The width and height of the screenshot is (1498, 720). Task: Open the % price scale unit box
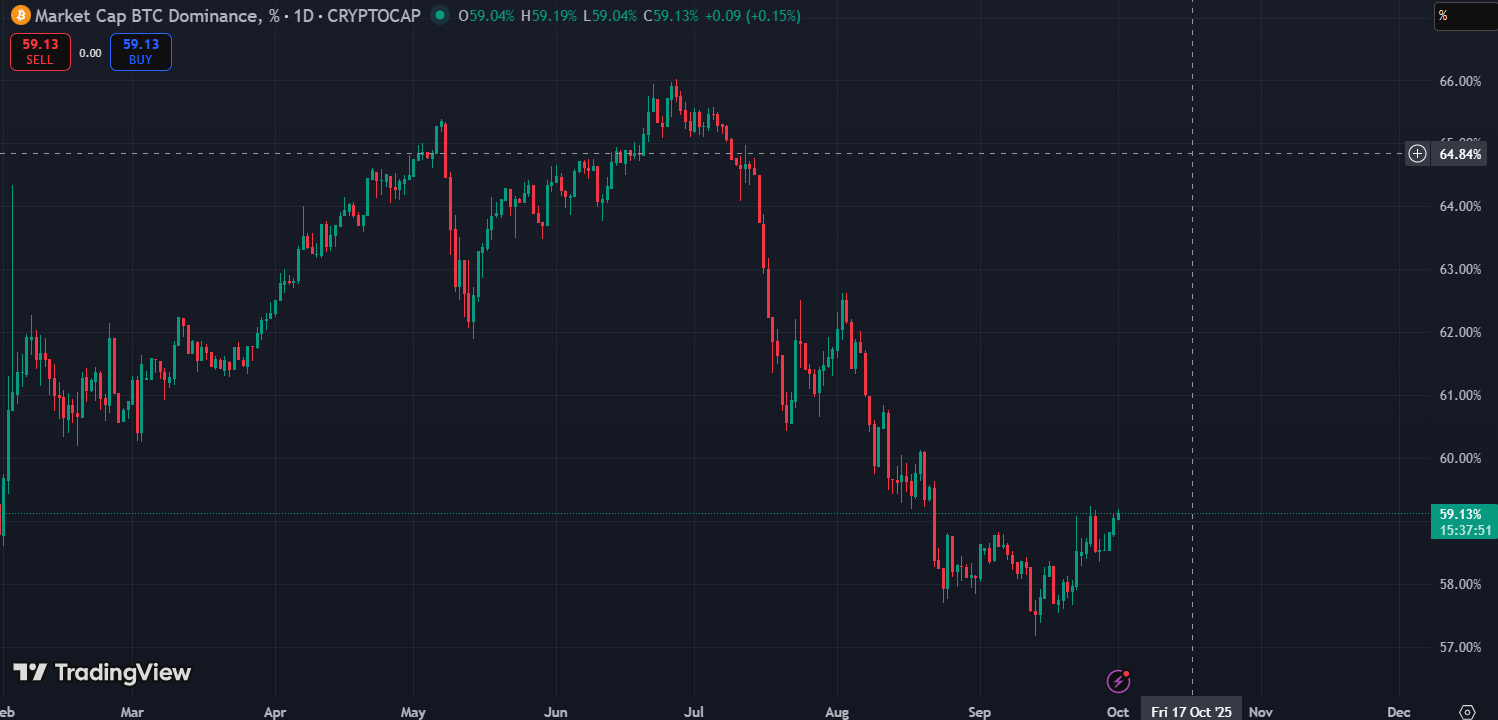1465,16
